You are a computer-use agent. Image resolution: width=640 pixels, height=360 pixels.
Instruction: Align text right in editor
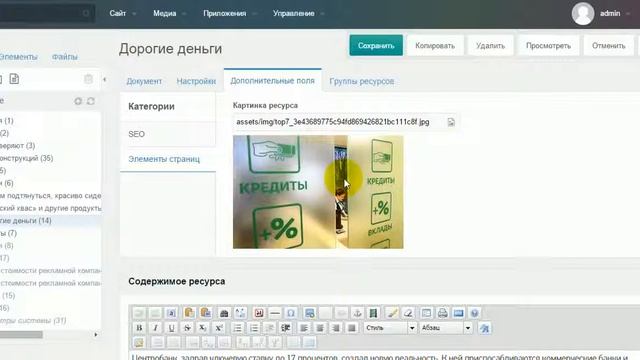pos(336,328)
